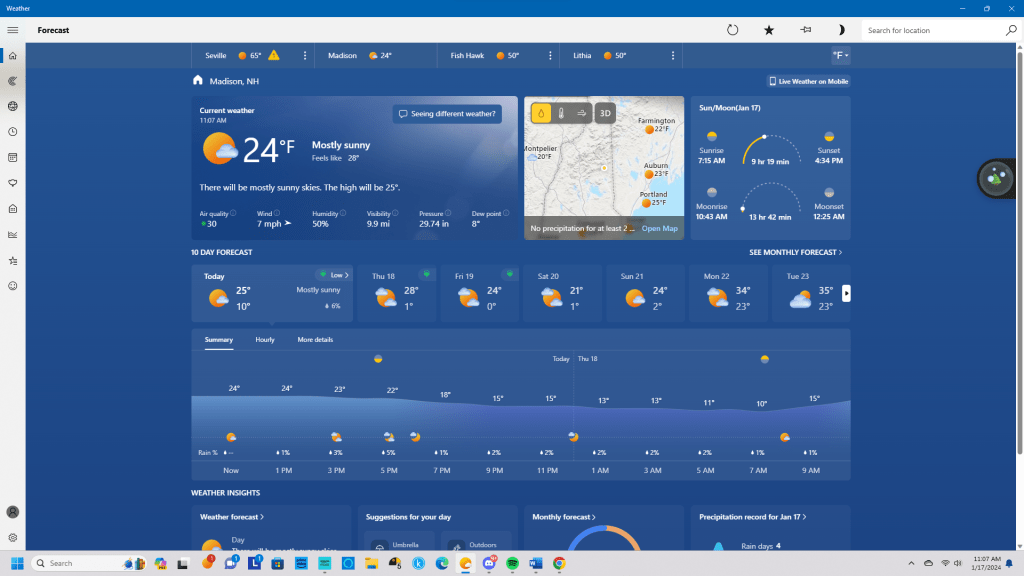
Task: Open Settings gear in left sidebar
Action: (13, 537)
